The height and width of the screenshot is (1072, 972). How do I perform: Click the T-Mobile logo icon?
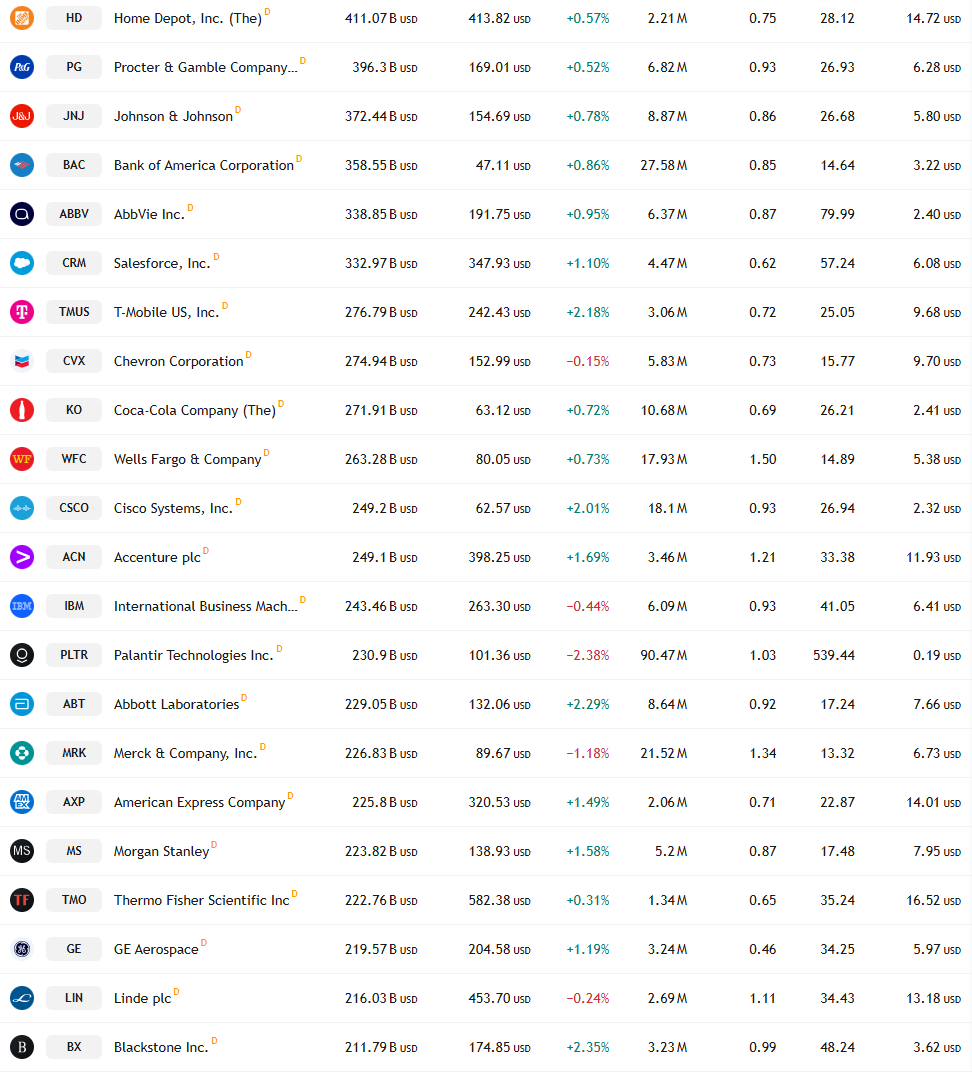tap(22, 312)
